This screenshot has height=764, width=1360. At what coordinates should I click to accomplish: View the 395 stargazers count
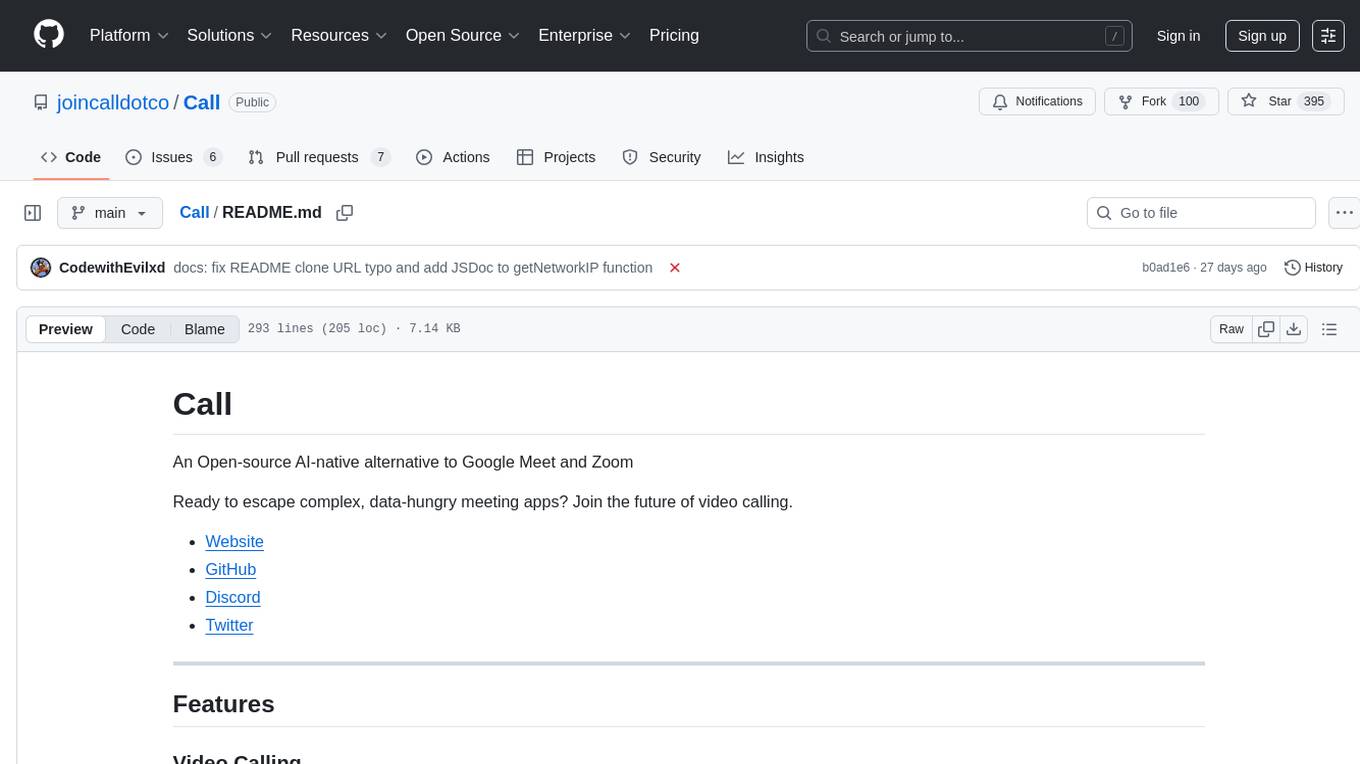click(x=1313, y=102)
